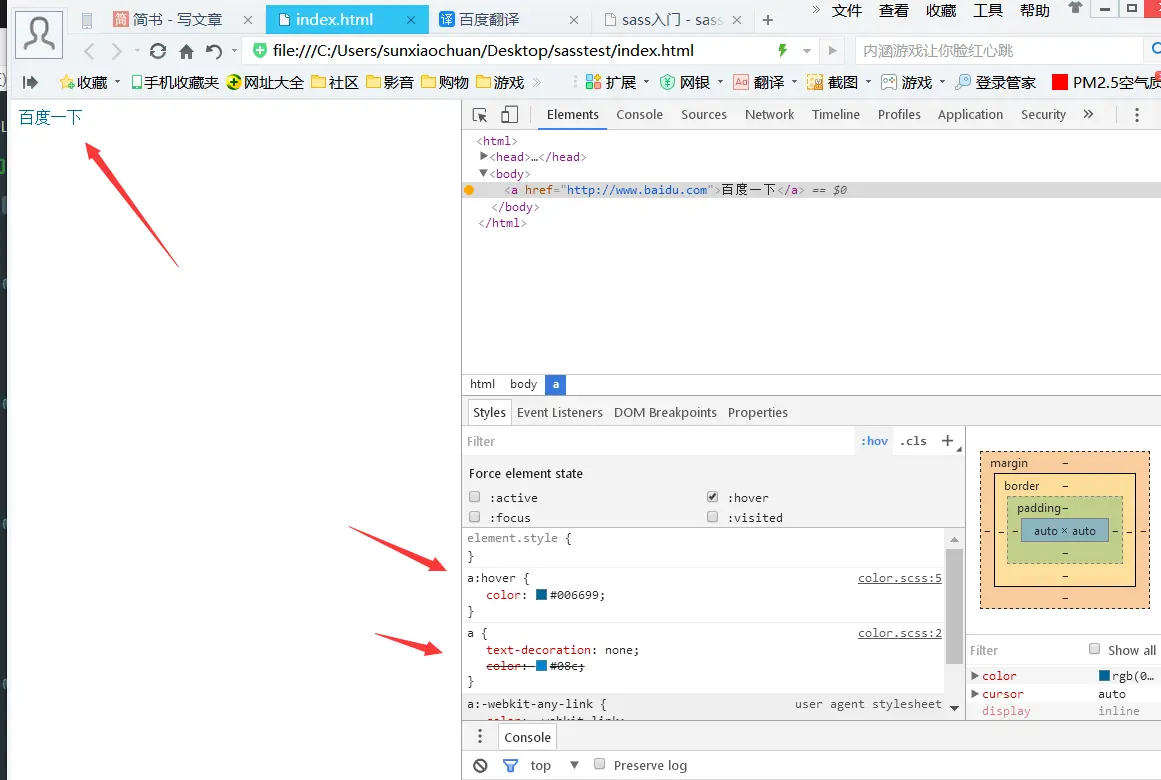
Task: Open the color.scss:5 source link
Action: pyautogui.click(x=900, y=578)
